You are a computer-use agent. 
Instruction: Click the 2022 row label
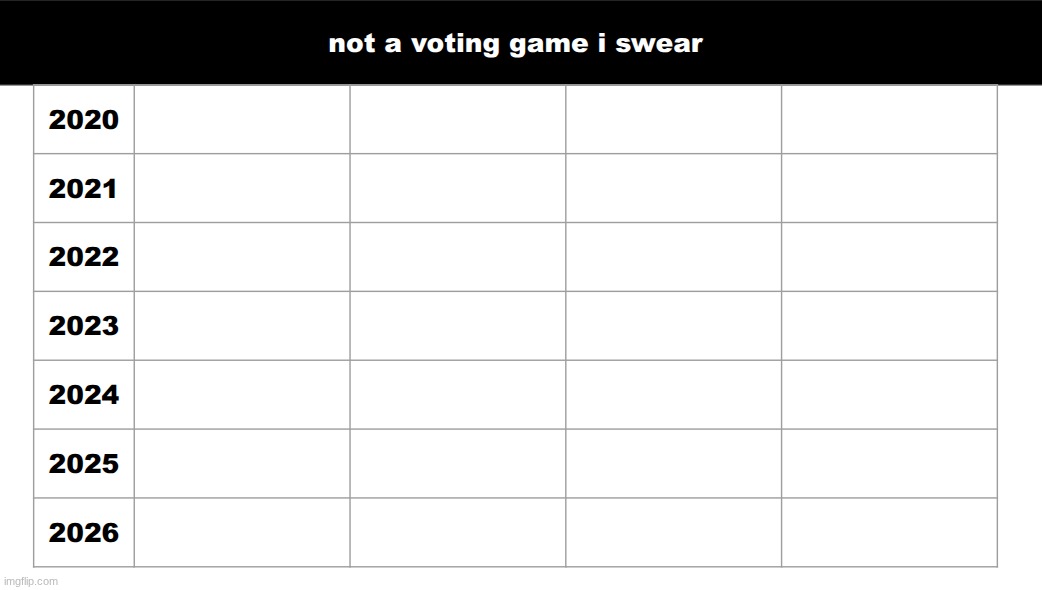click(x=84, y=257)
